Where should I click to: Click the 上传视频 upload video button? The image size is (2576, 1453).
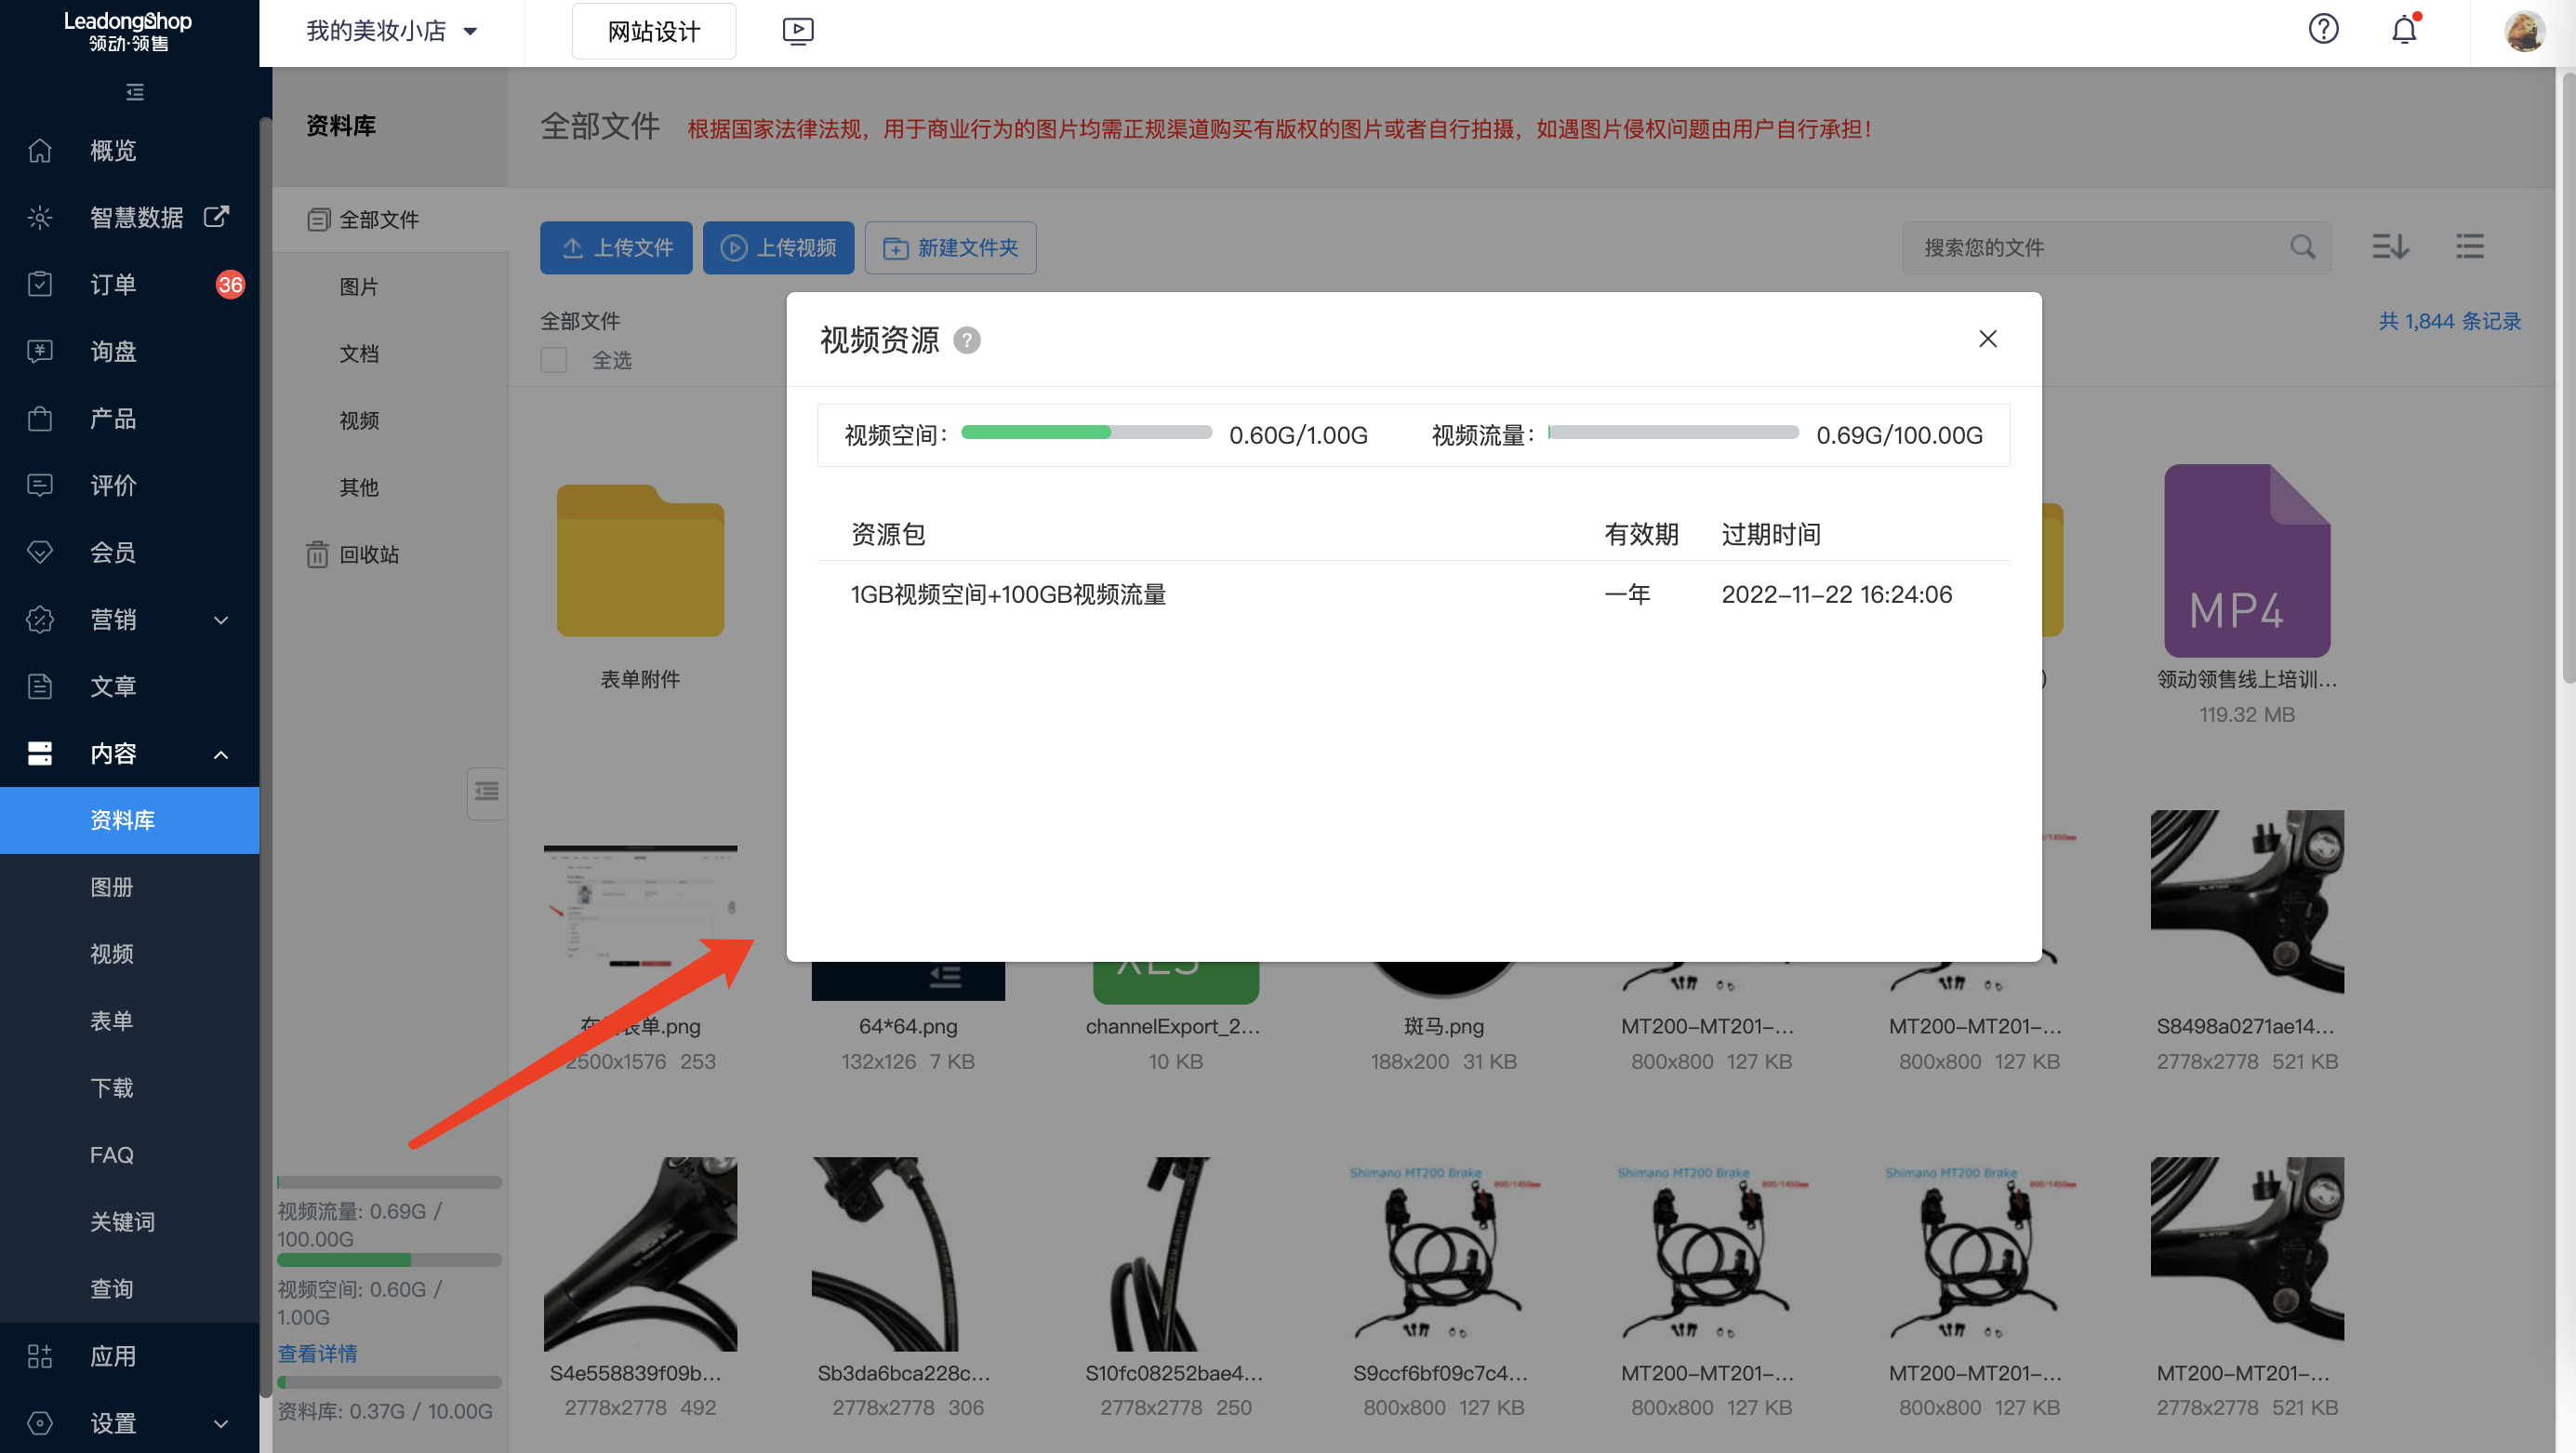tap(778, 247)
